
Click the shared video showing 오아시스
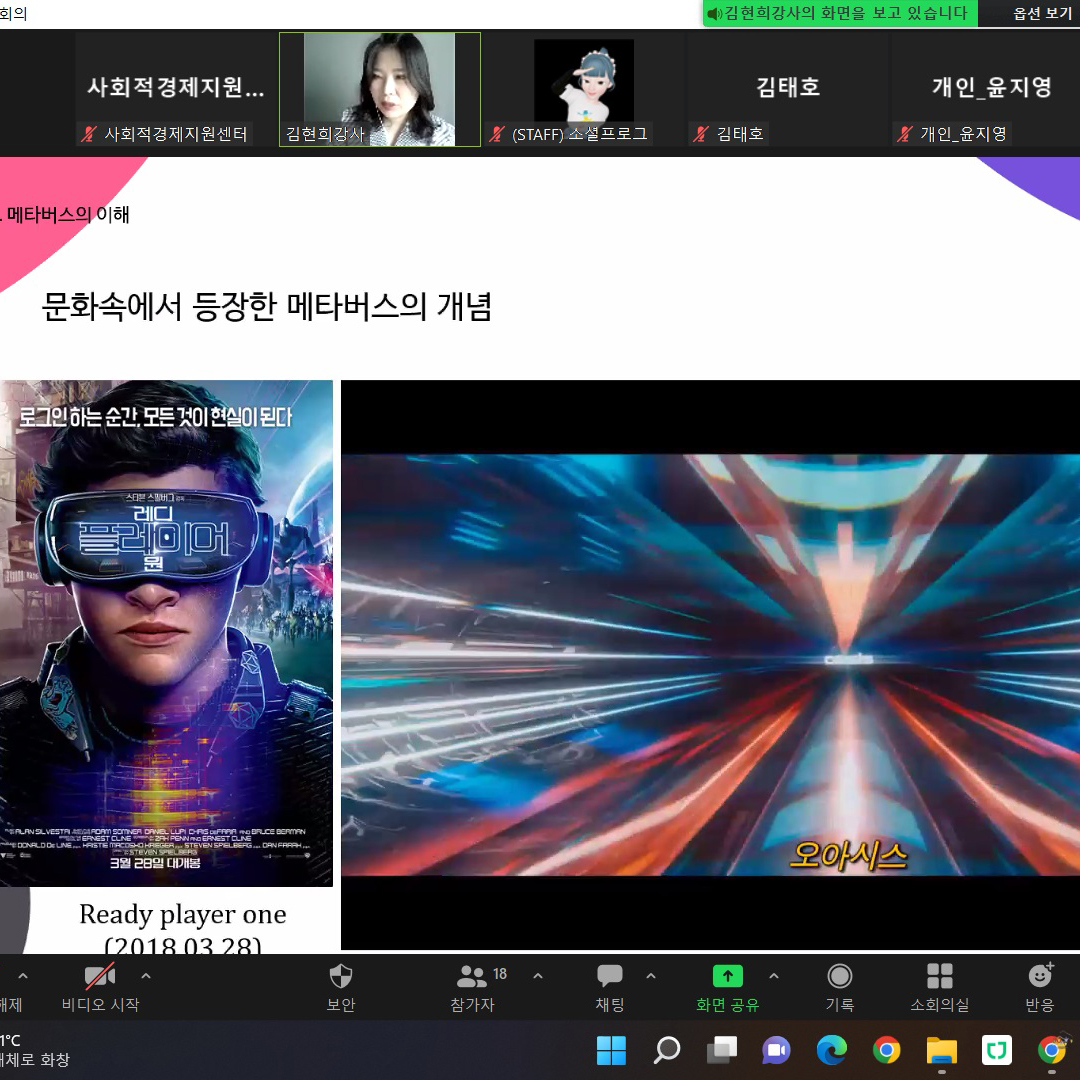710,665
